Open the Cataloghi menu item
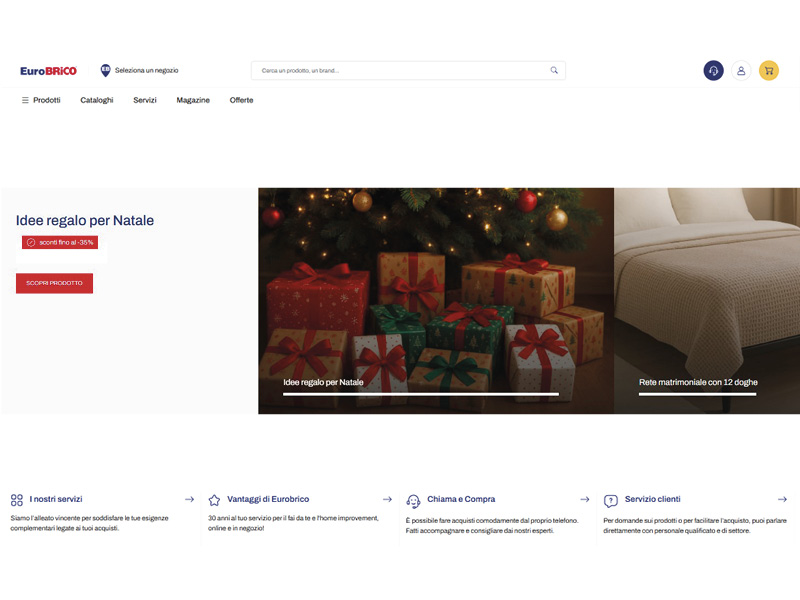The height and width of the screenshot is (600, 800). (97, 100)
